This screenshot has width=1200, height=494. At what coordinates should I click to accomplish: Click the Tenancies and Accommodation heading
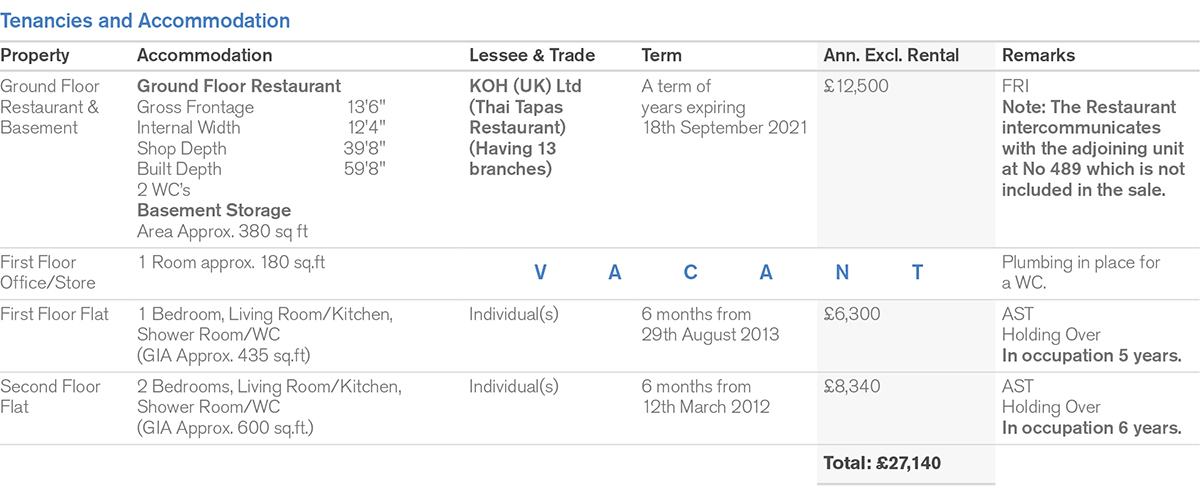pos(146,20)
